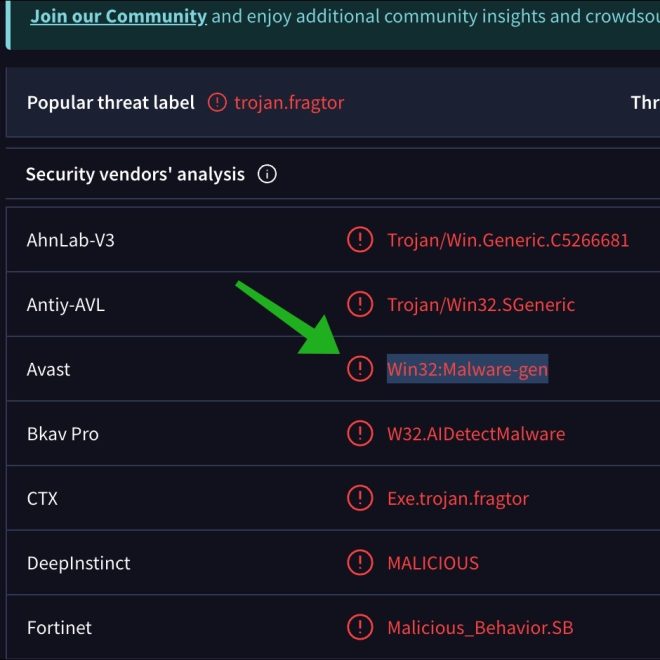This screenshot has width=660, height=660.
Task: Click the highlighted Win32:Malware-gen detection
Action: [x=467, y=369]
